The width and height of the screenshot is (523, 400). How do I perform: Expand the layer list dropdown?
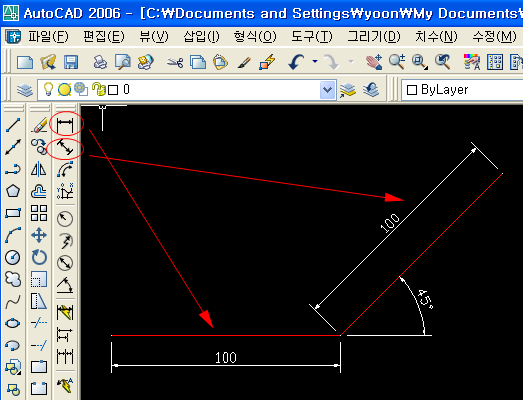point(327,89)
